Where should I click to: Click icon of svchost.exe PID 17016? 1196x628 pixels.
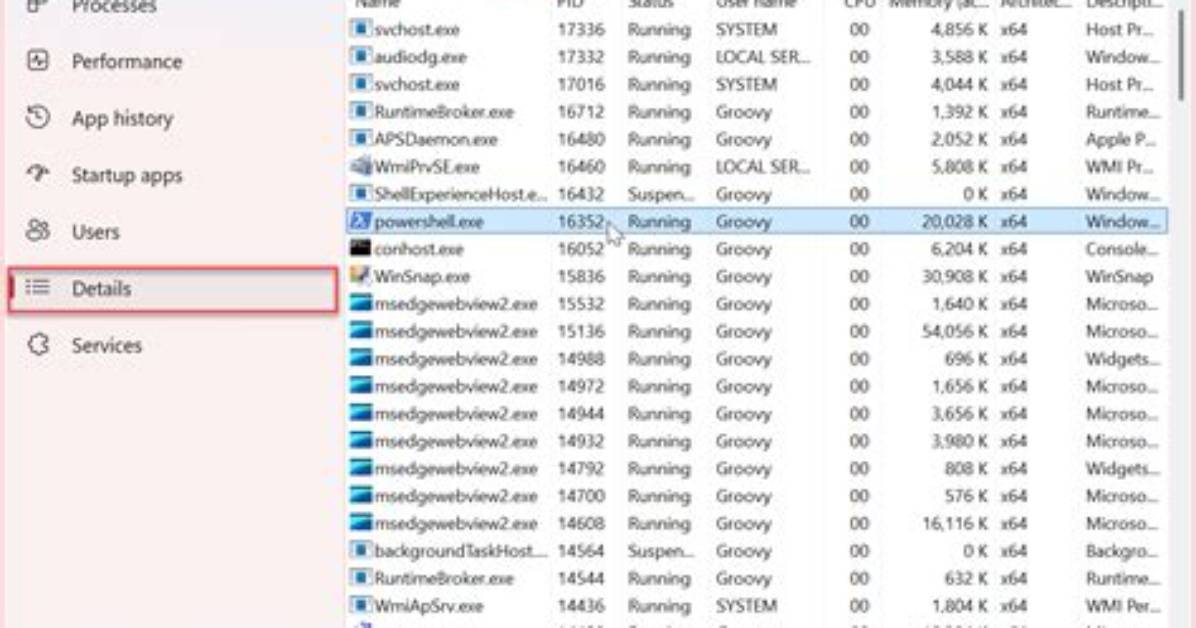360,83
